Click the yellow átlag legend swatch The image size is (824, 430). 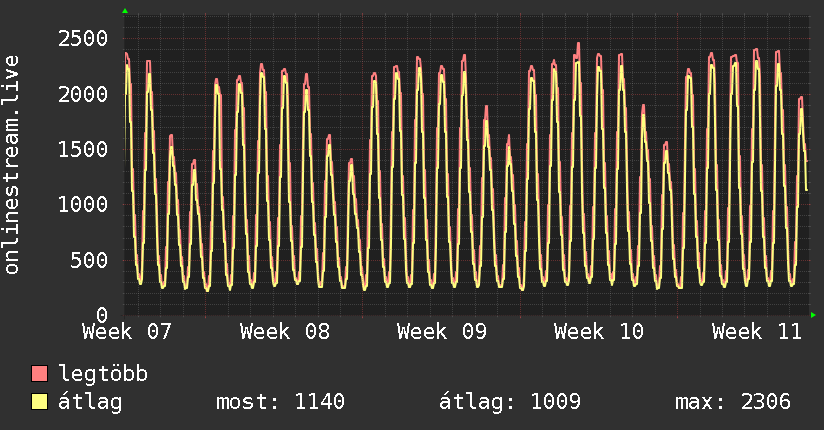point(39,402)
